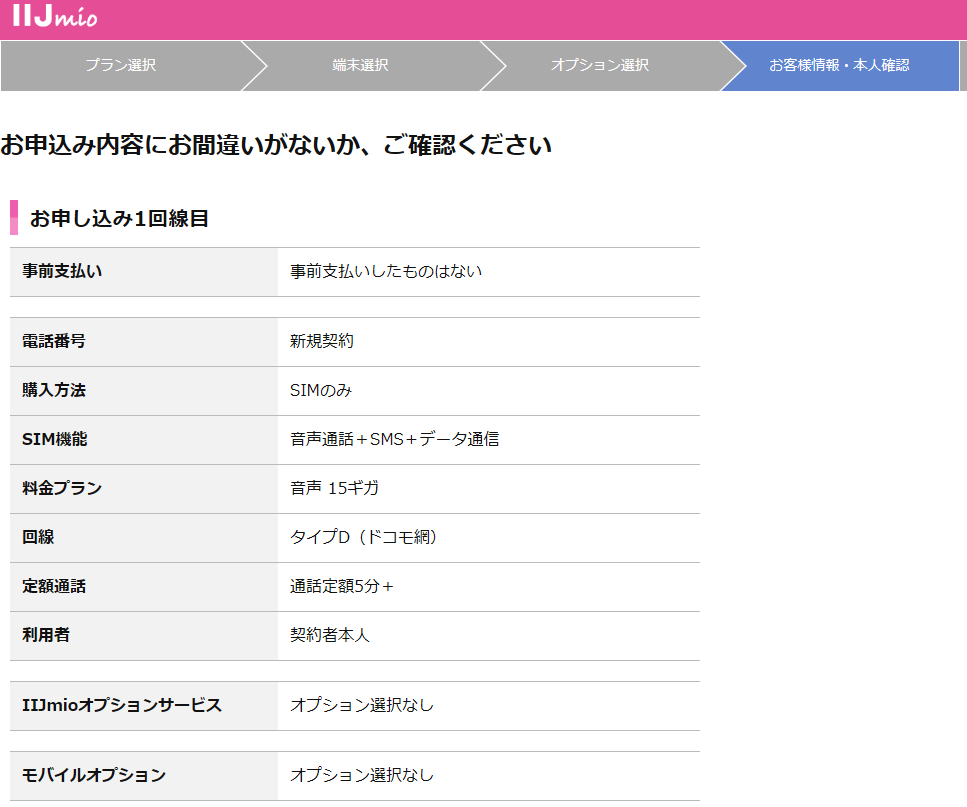Select the 端末選択 step
This screenshot has width=967, height=807.
pos(358,65)
